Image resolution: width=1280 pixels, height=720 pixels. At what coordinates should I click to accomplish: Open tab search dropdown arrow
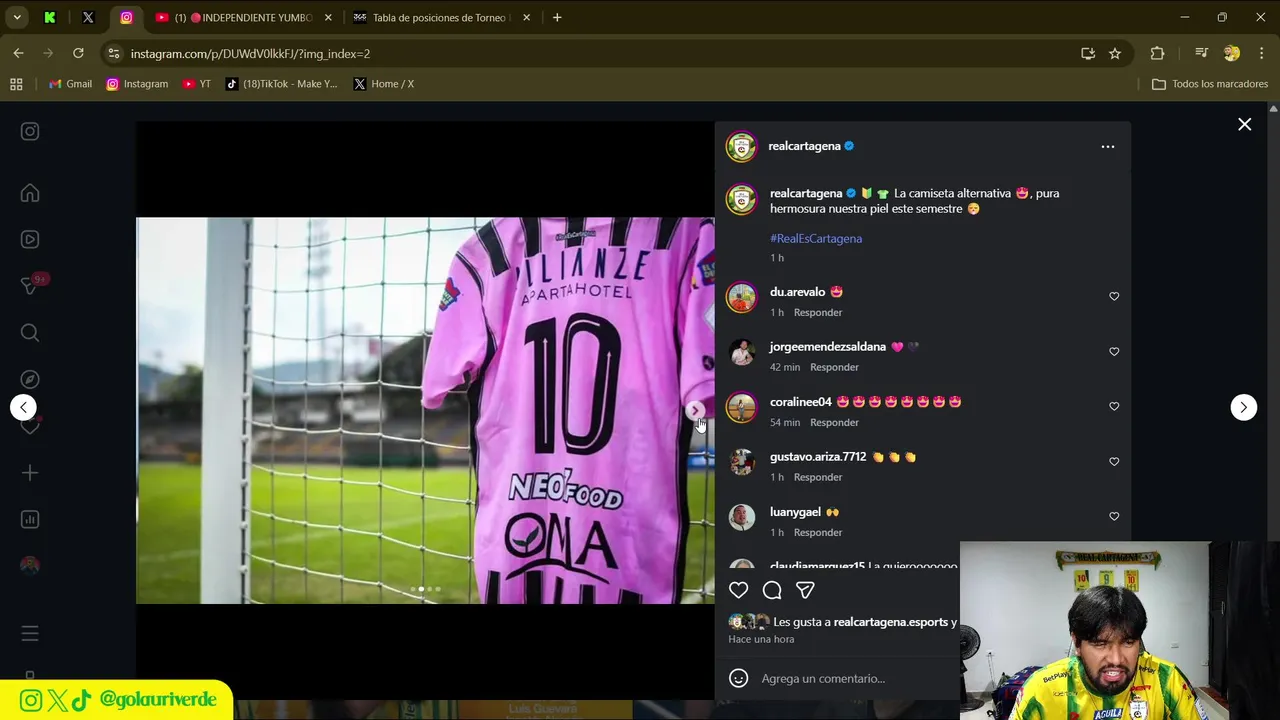(x=16, y=18)
